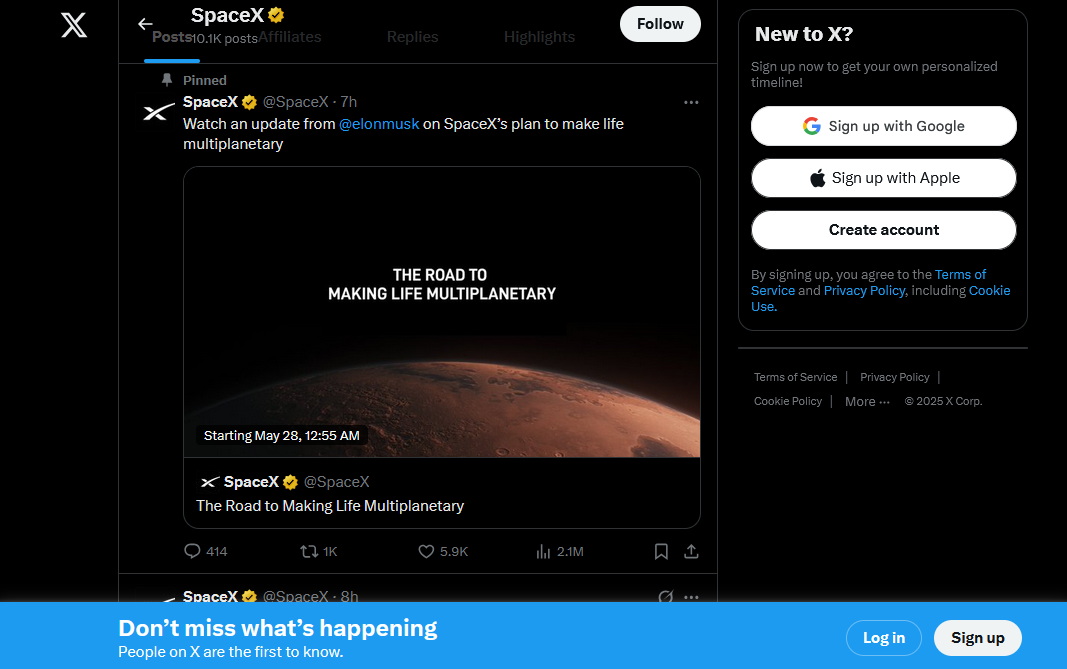Click the 'Don't miss what's happening' banner heading
The image size is (1067, 669).
pyautogui.click(x=278, y=628)
